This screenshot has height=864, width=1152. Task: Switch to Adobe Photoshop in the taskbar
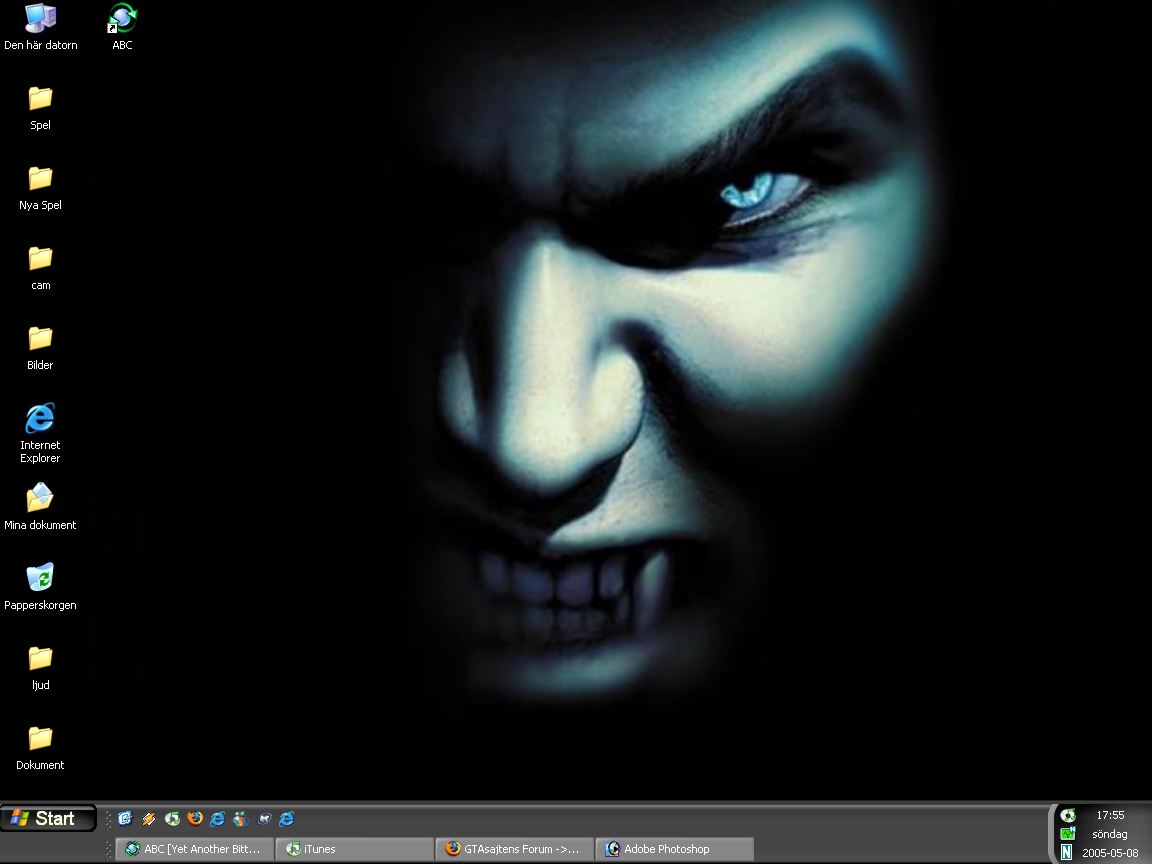(x=674, y=849)
